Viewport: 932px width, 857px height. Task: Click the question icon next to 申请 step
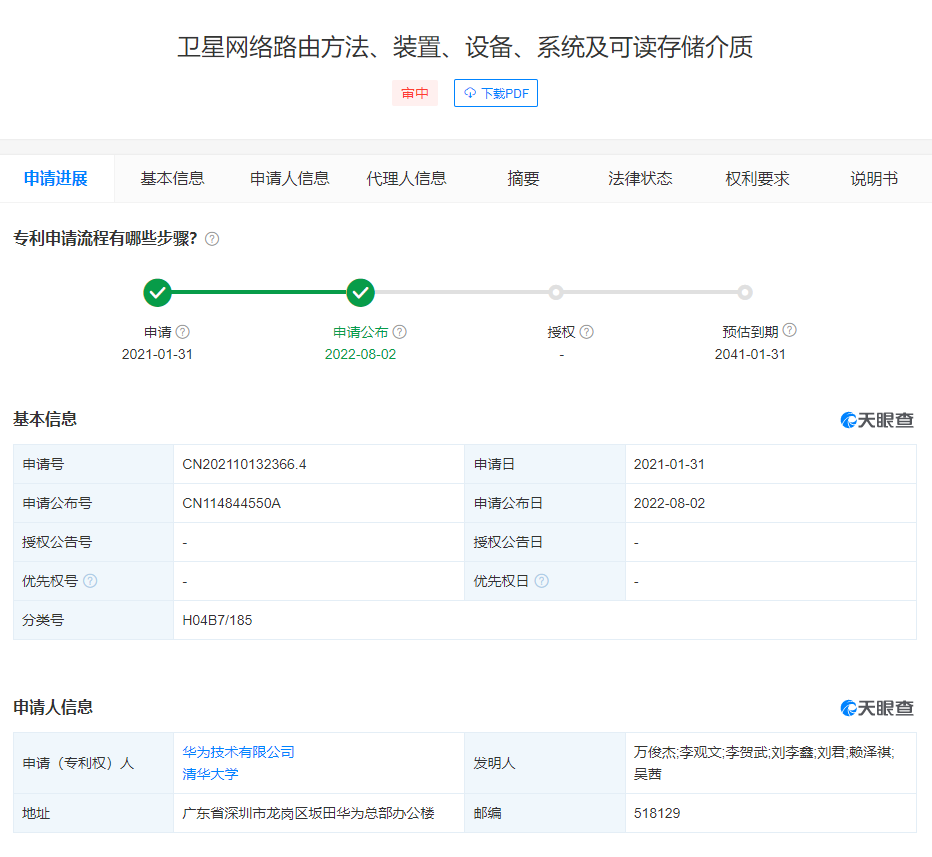[x=182, y=332]
